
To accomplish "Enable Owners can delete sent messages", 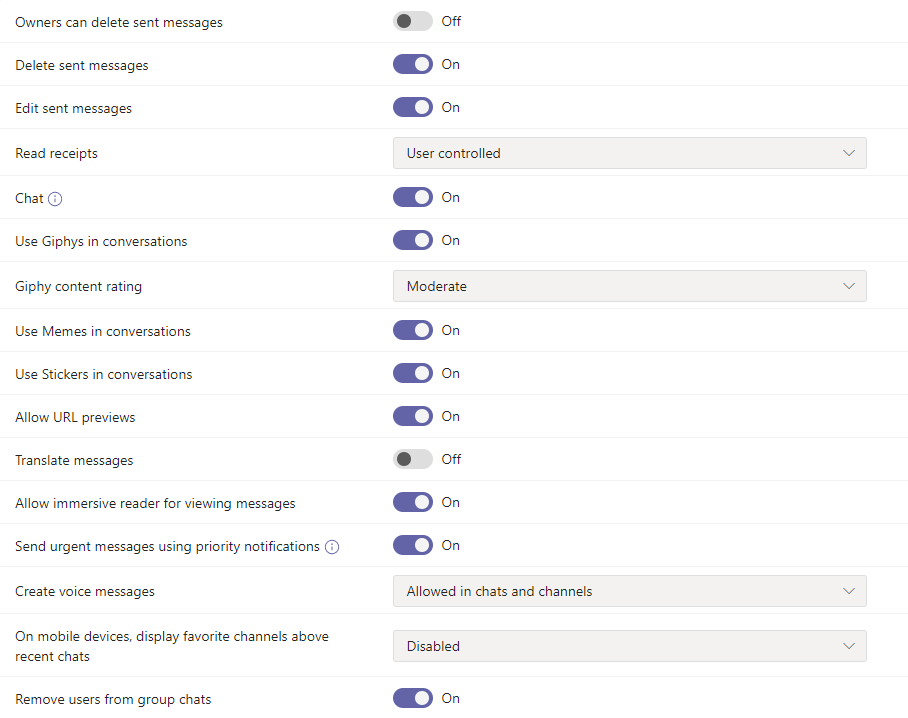I will tap(412, 21).
